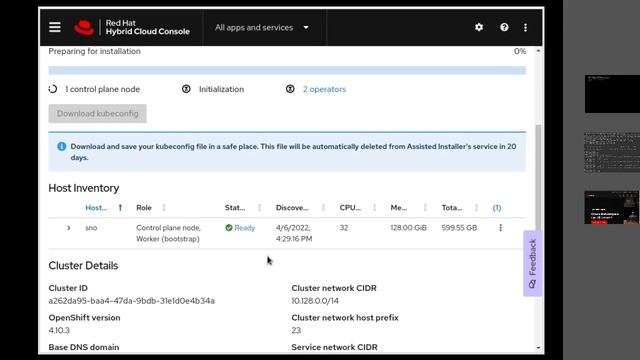Select the bottom video thumbnail

[x=612, y=207]
